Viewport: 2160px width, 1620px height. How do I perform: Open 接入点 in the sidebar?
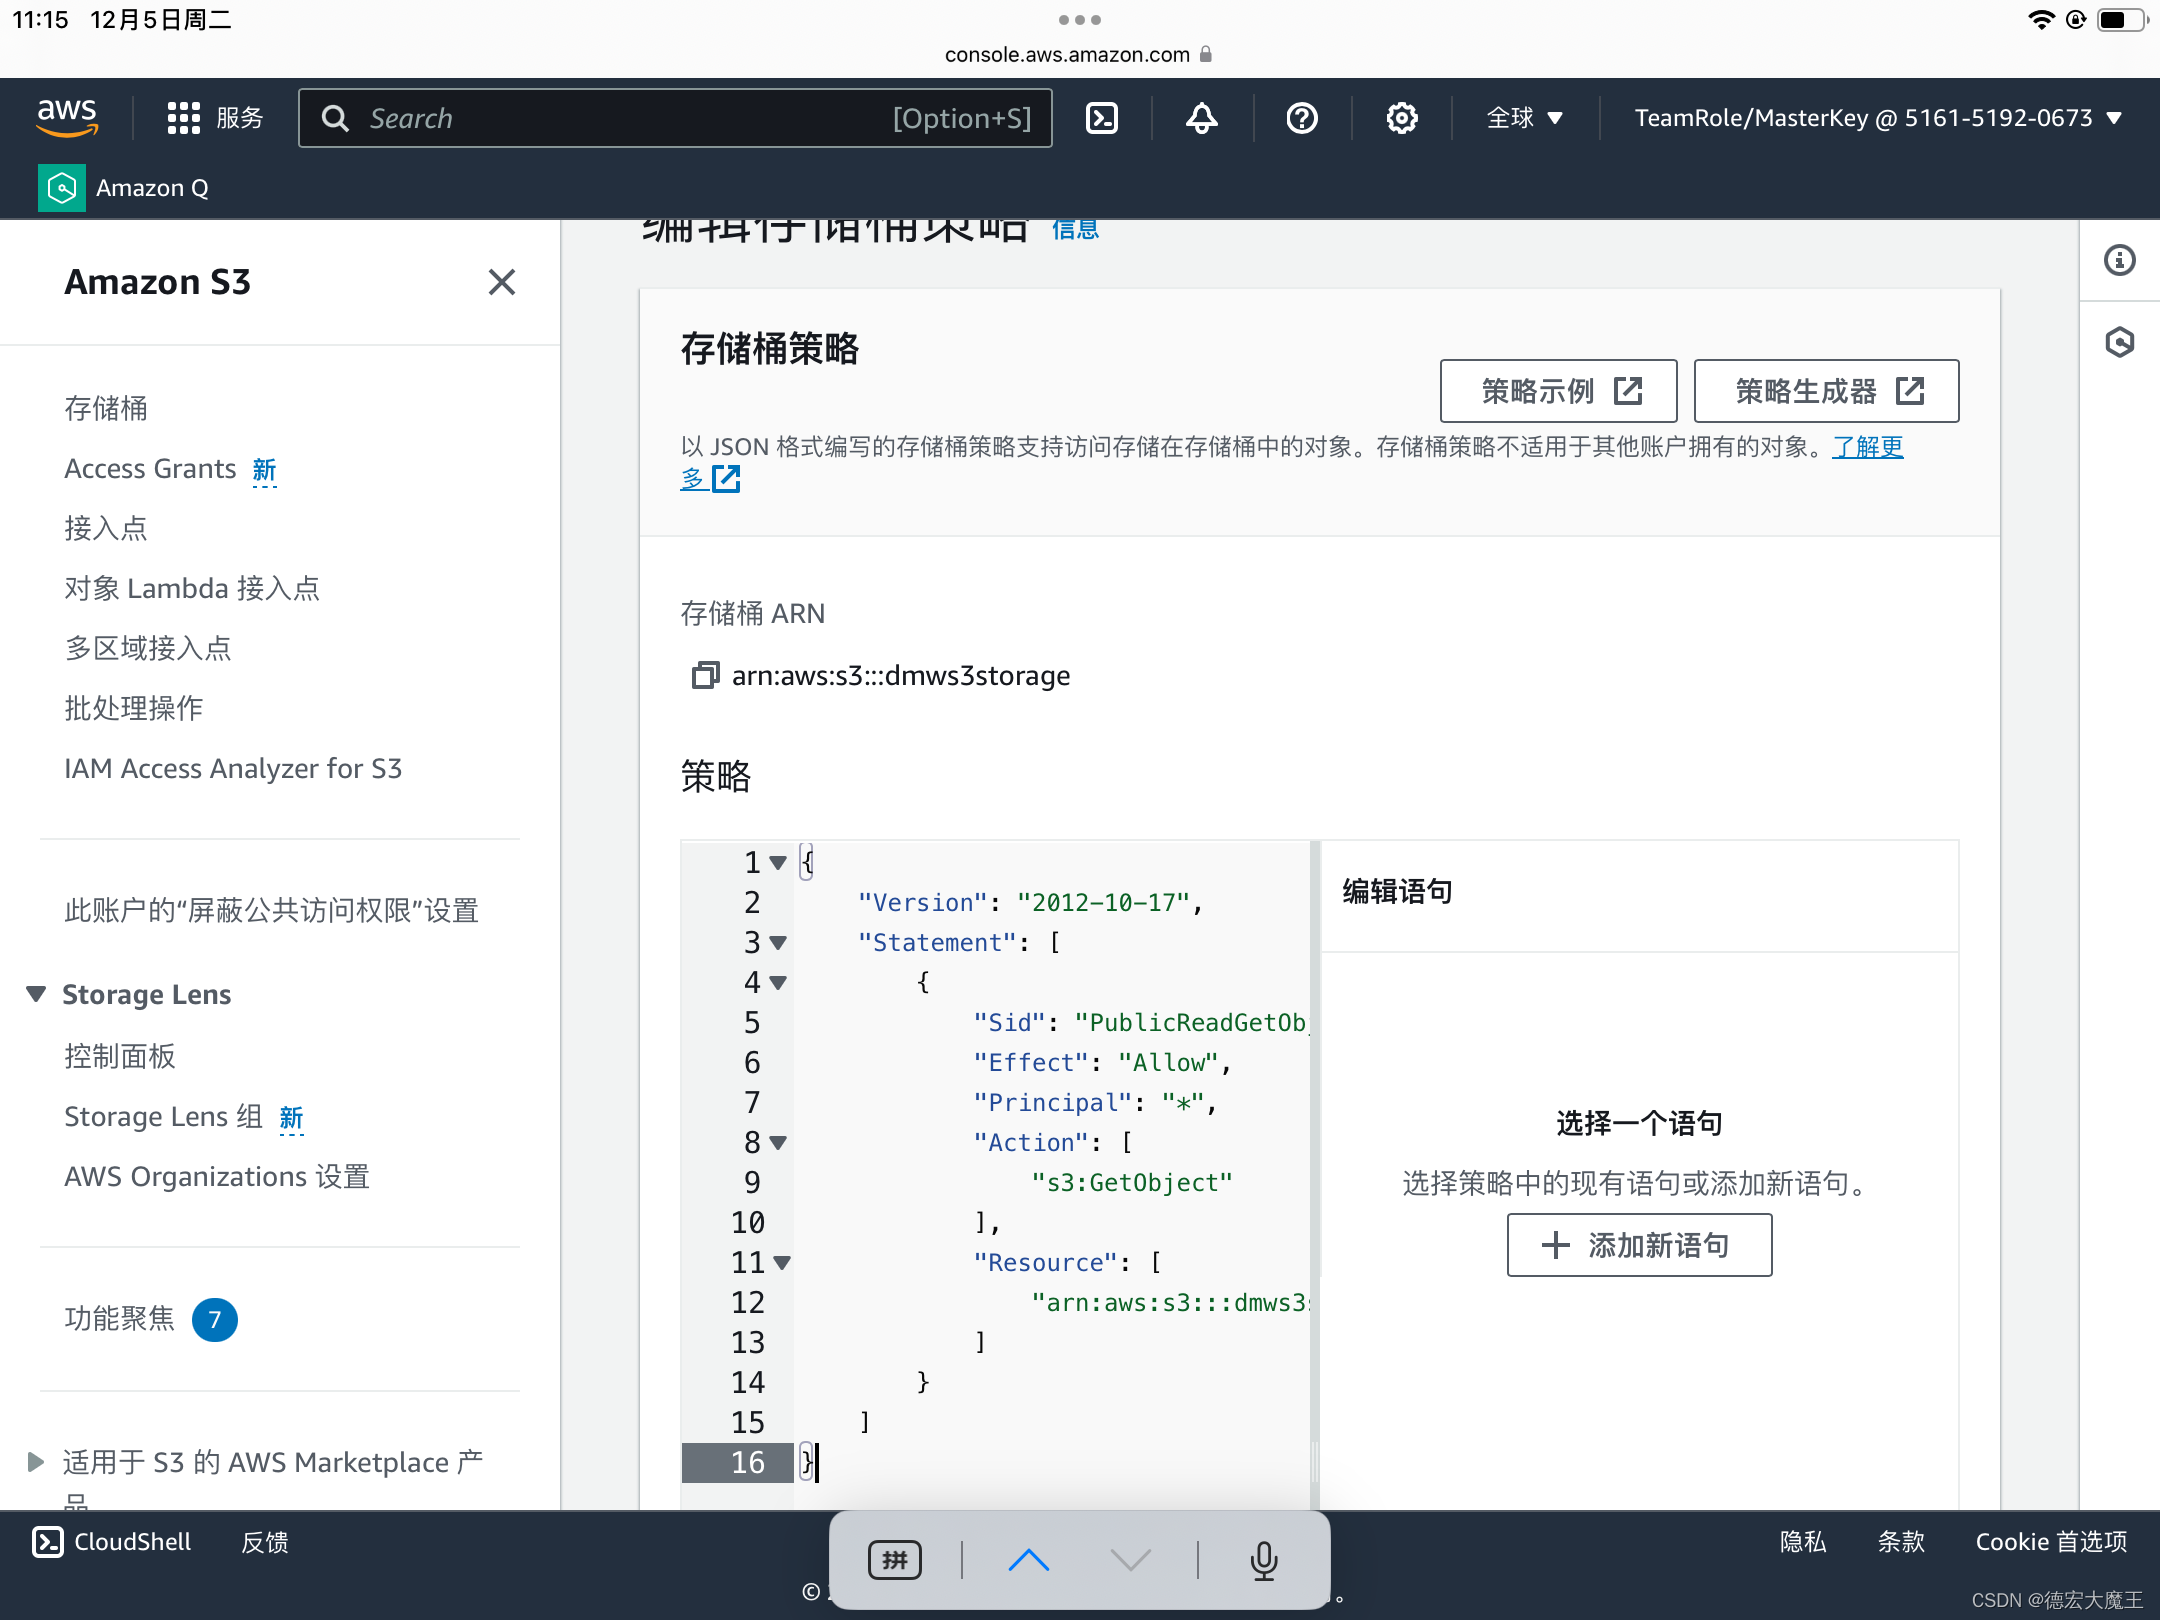tap(106, 528)
